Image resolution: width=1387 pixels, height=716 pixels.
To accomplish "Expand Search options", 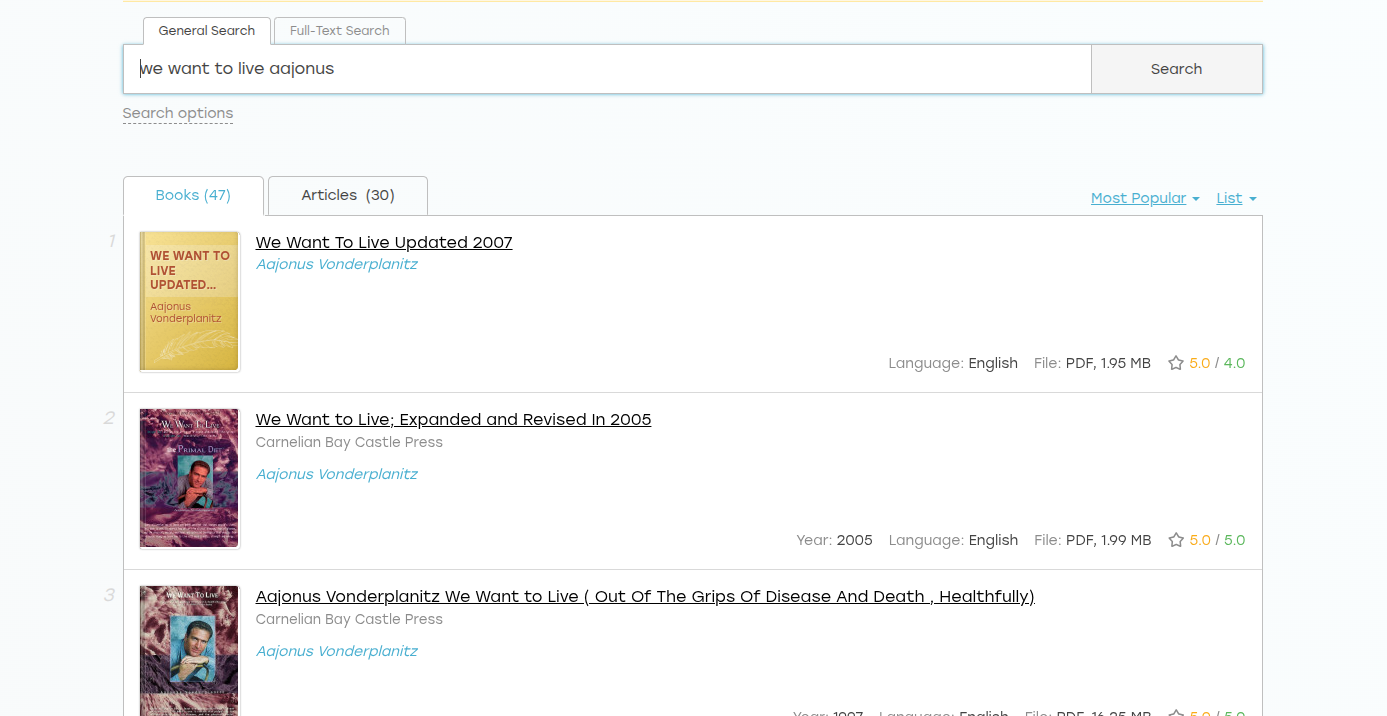I will click(178, 113).
